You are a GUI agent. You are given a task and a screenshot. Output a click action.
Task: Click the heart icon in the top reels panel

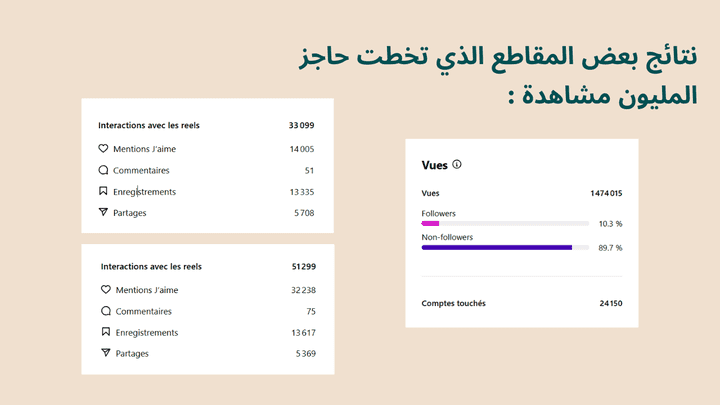103,149
